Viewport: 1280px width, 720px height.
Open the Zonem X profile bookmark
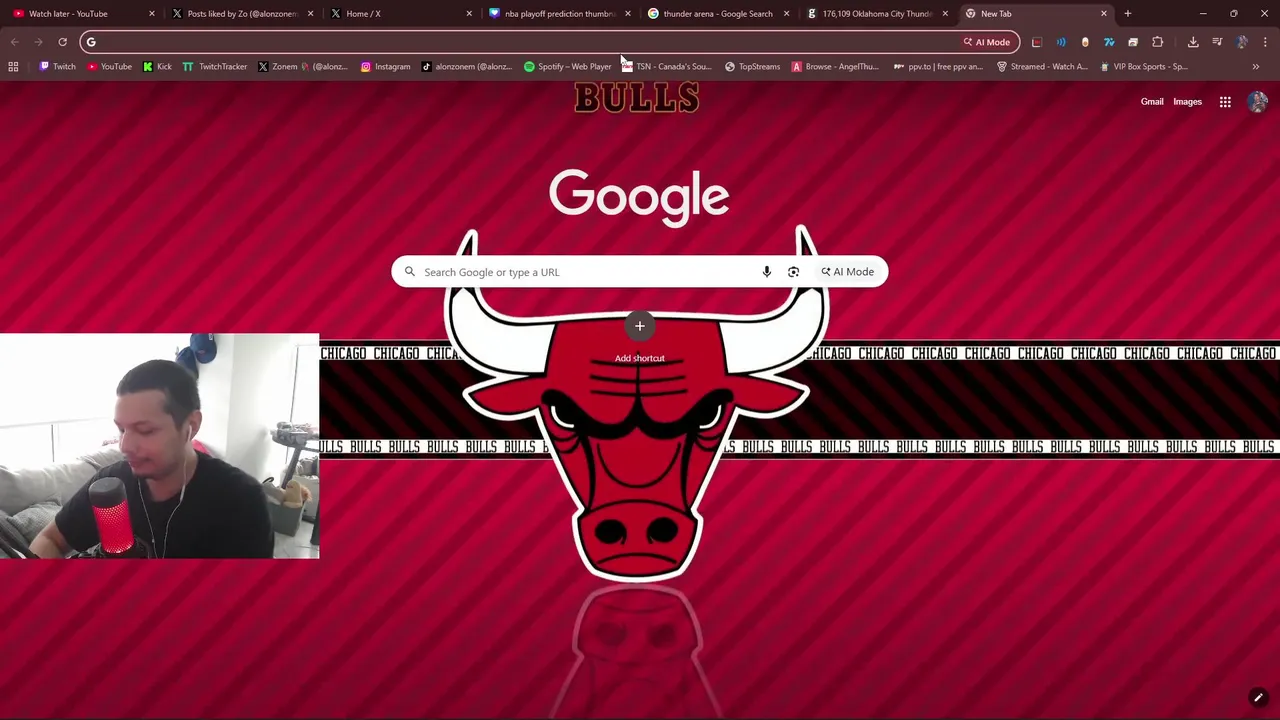303,67
